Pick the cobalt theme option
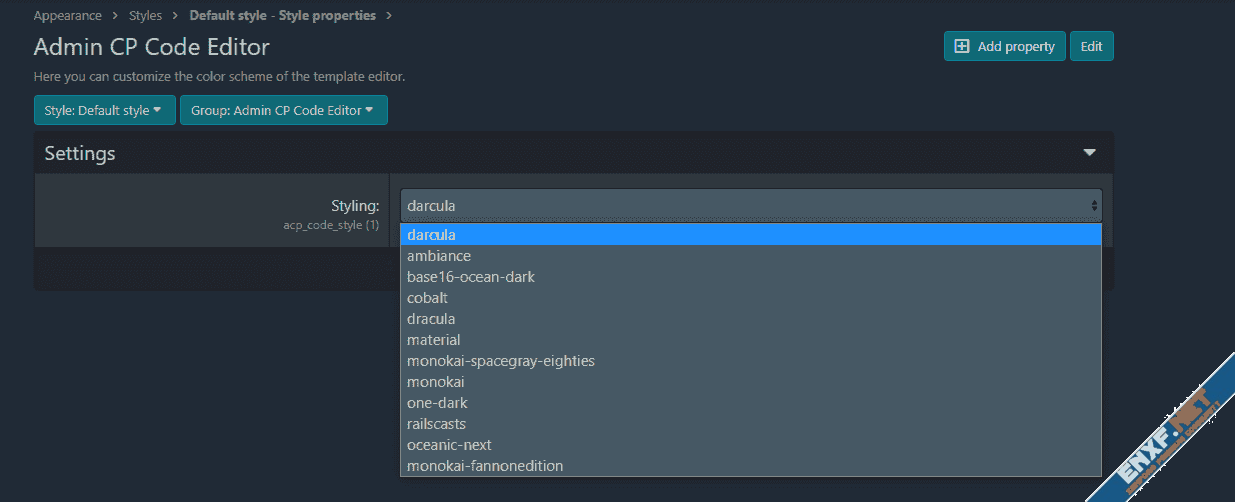This screenshot has height=502, width=1235. tap(427, 298)
